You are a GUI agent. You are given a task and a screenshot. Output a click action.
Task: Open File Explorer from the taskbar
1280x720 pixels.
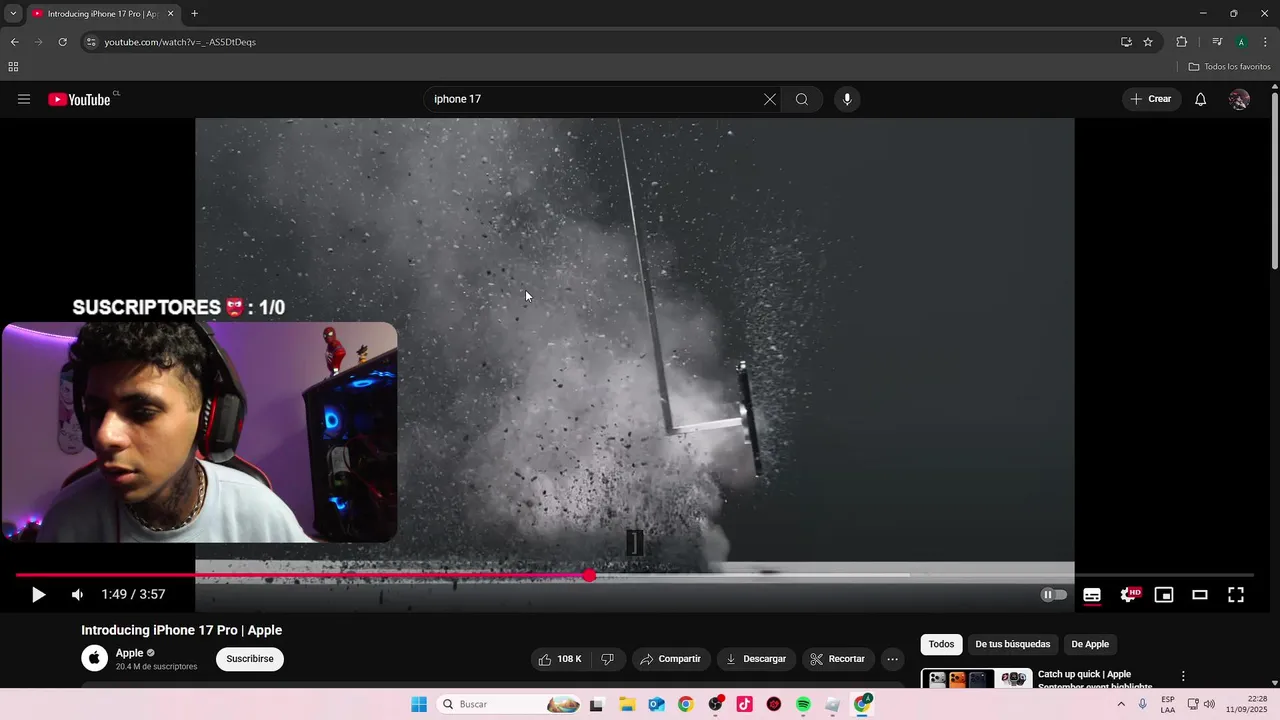point(626,704)
